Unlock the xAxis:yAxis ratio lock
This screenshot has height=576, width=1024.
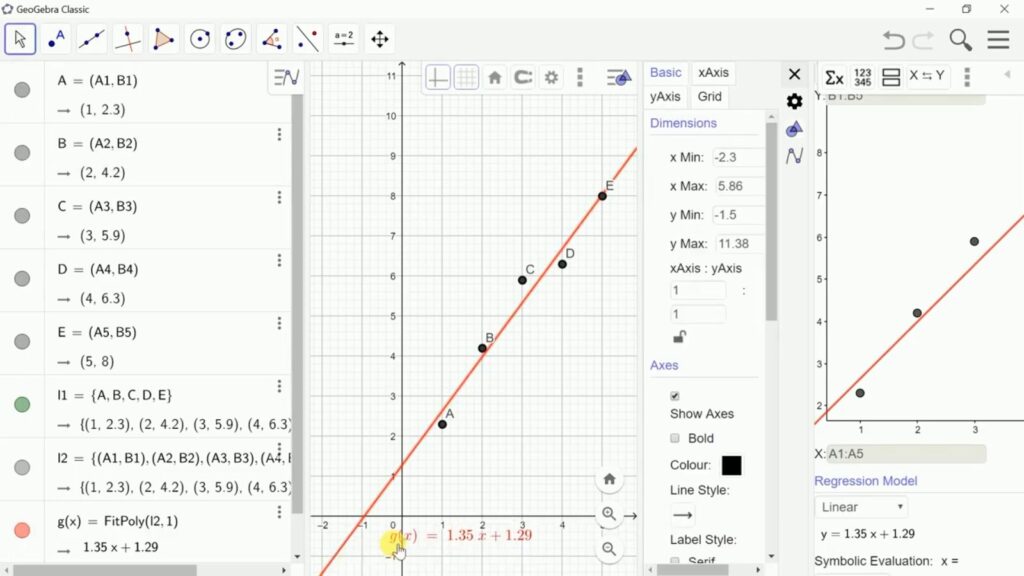coord(679,337)
